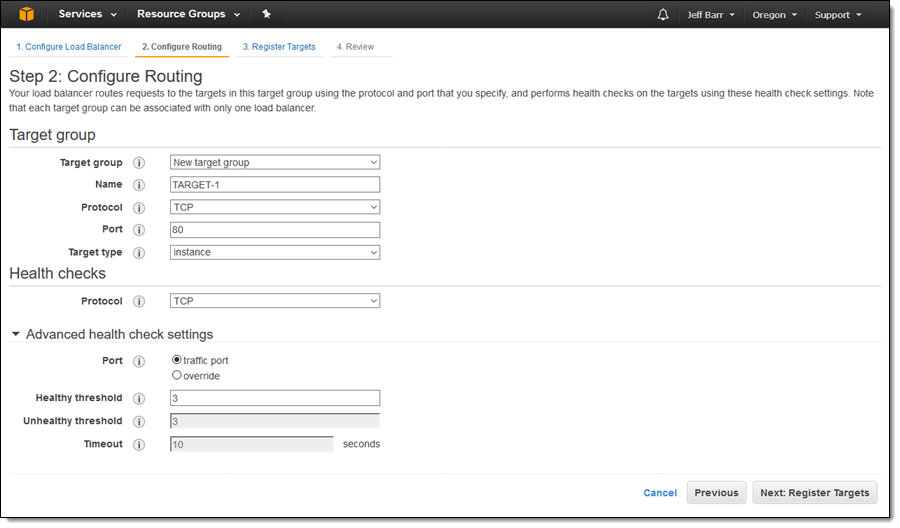Click info icon beside Name field
Image resolution: width=900 pixels, height=528 pixels.
click(139, 185)
